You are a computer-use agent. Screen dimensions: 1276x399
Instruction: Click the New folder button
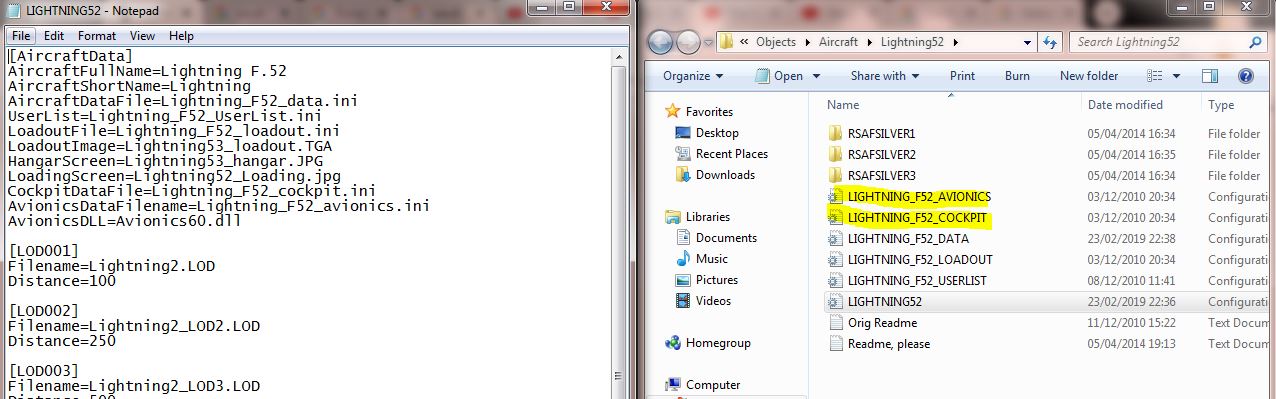[x=1089, y=75]
